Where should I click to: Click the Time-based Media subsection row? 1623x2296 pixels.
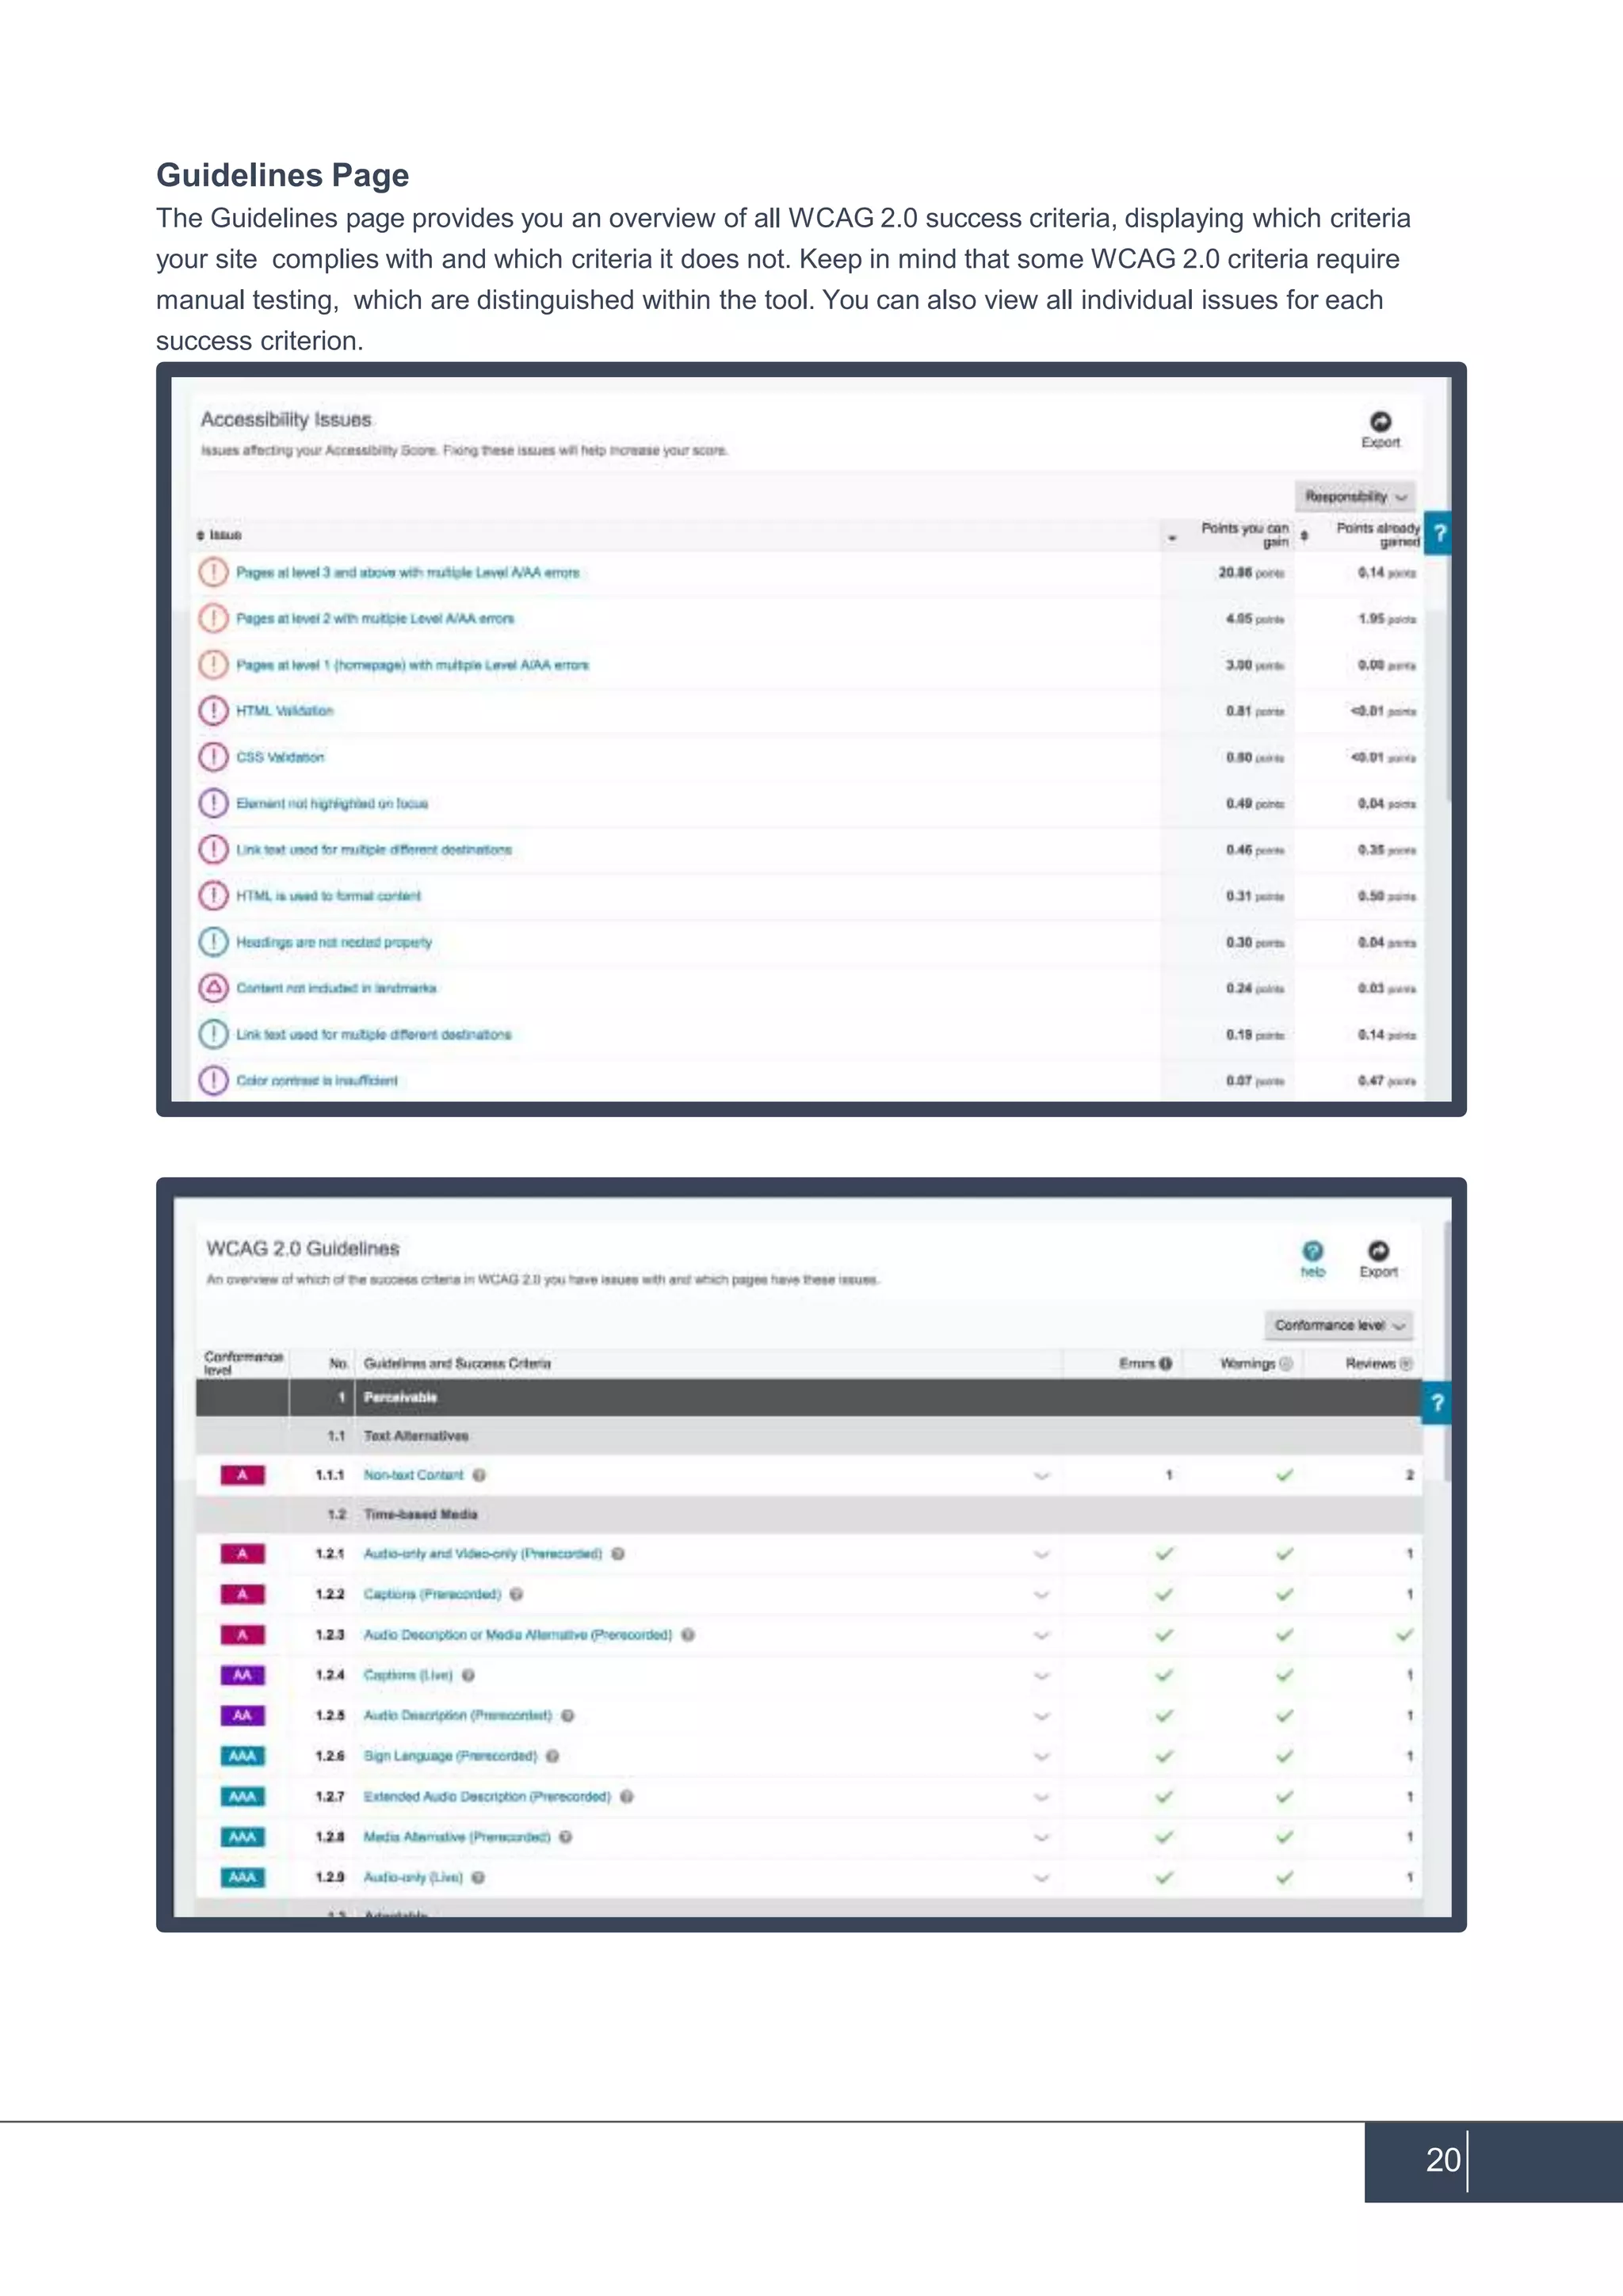(x=808, y=1514)
